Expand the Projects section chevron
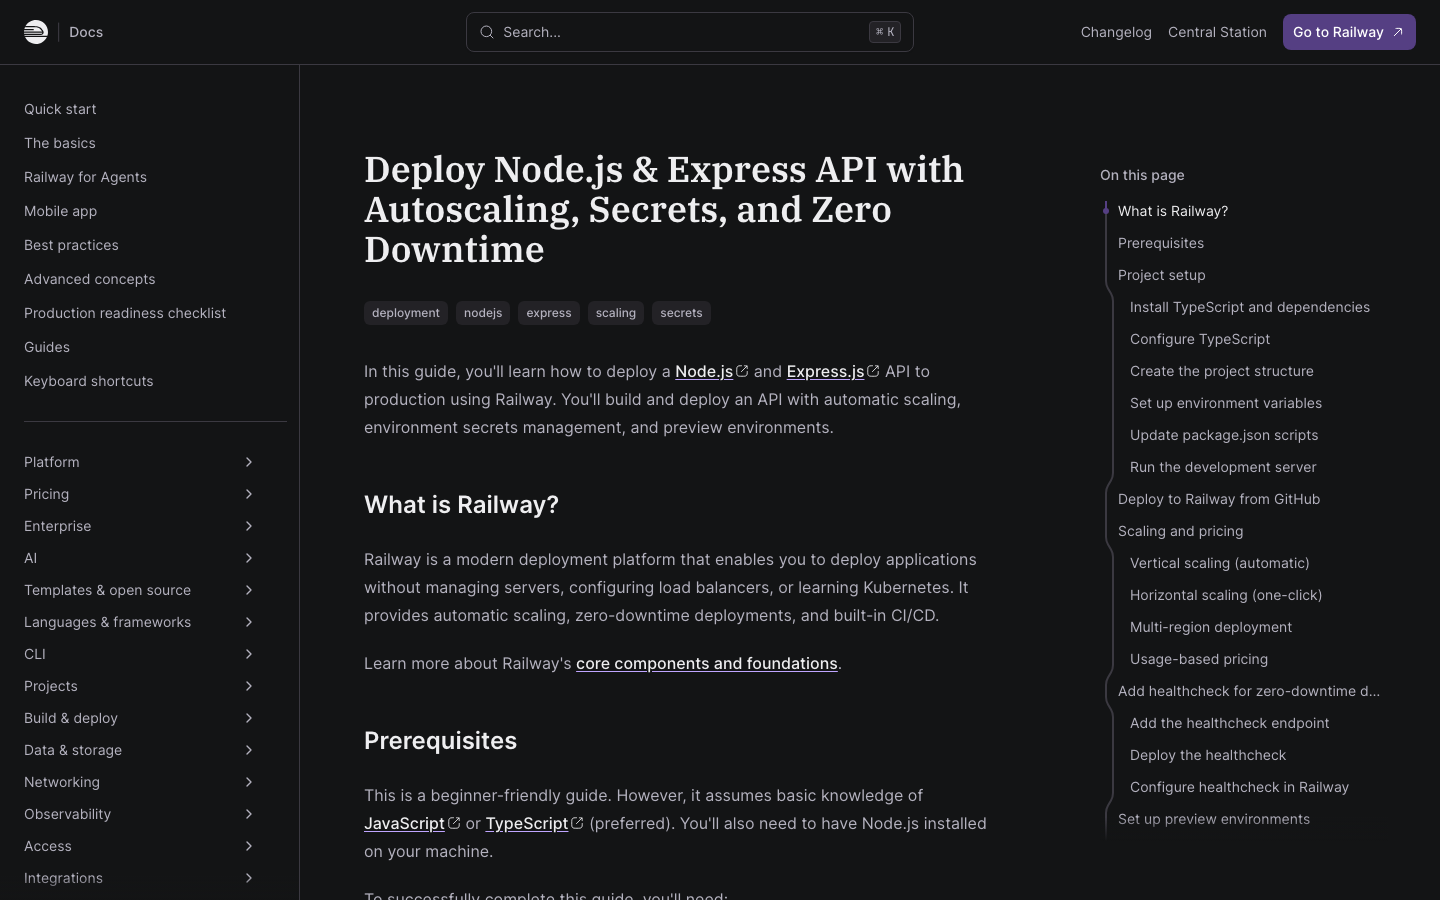 [x=249, y=686]
